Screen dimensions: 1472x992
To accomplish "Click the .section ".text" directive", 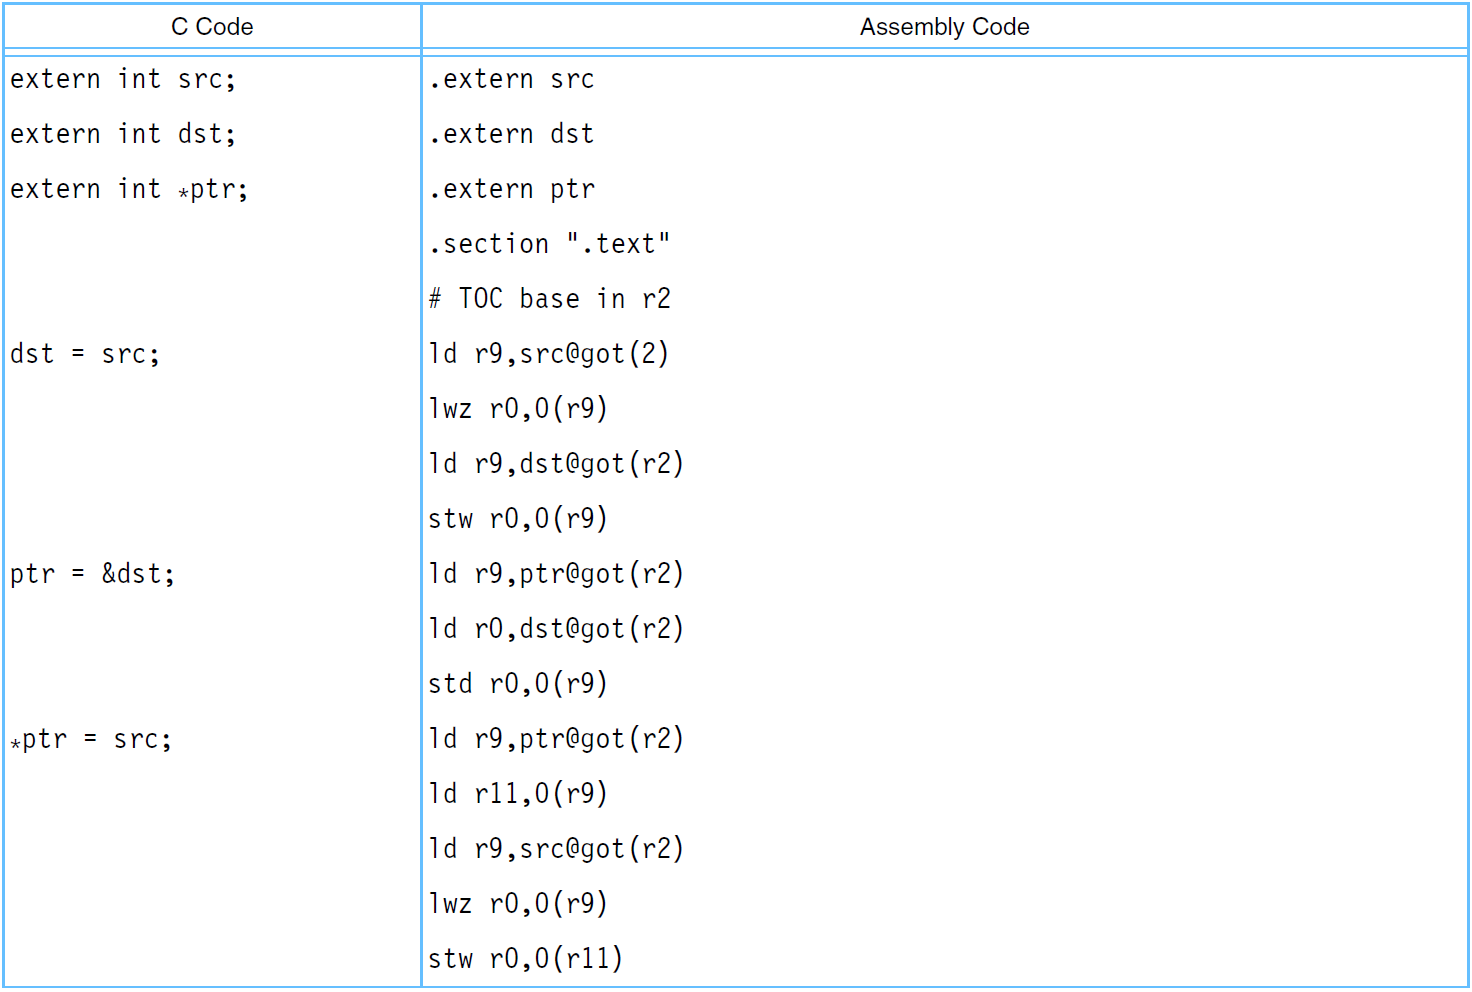I will click(549, 244).
